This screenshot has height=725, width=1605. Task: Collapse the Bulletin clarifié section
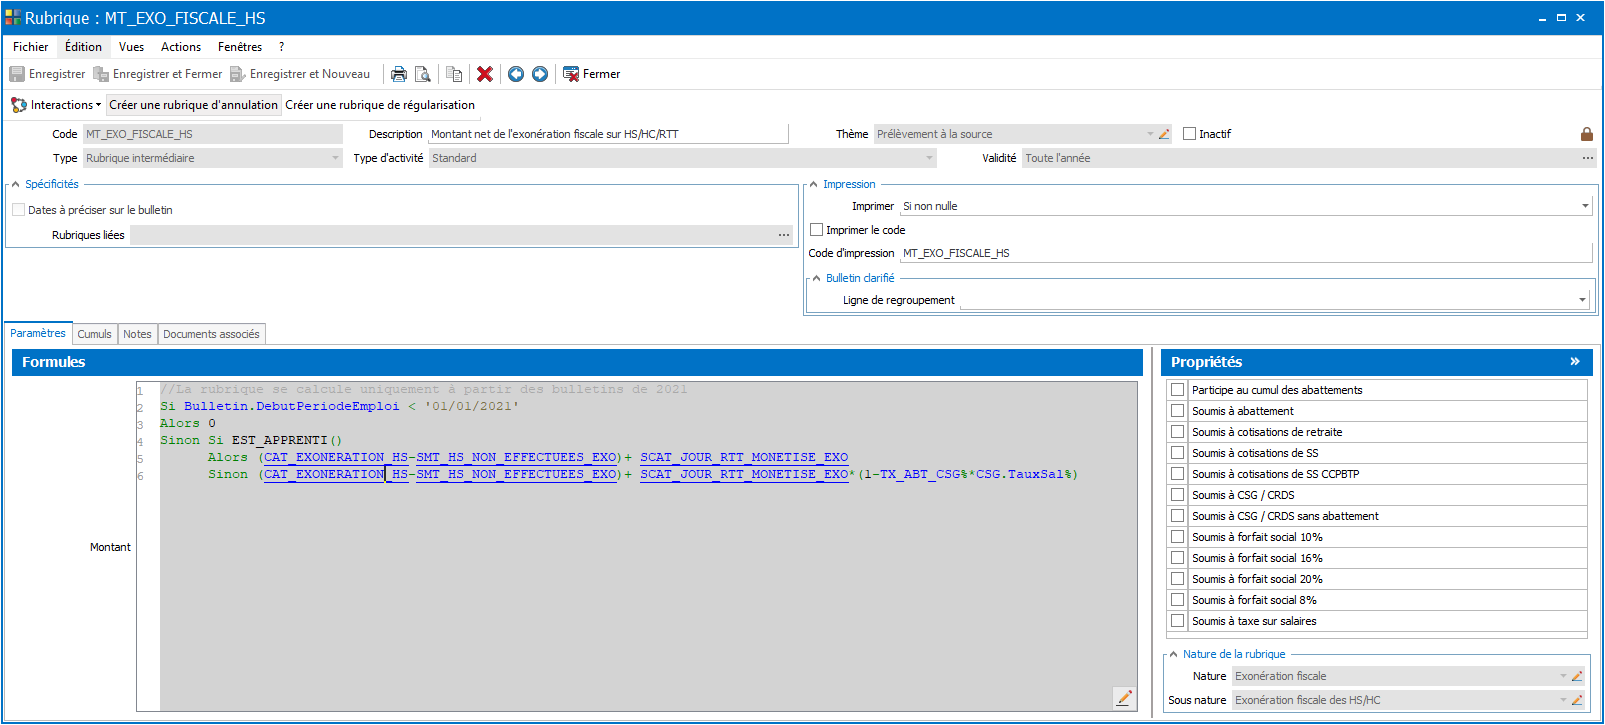[816, 278]
